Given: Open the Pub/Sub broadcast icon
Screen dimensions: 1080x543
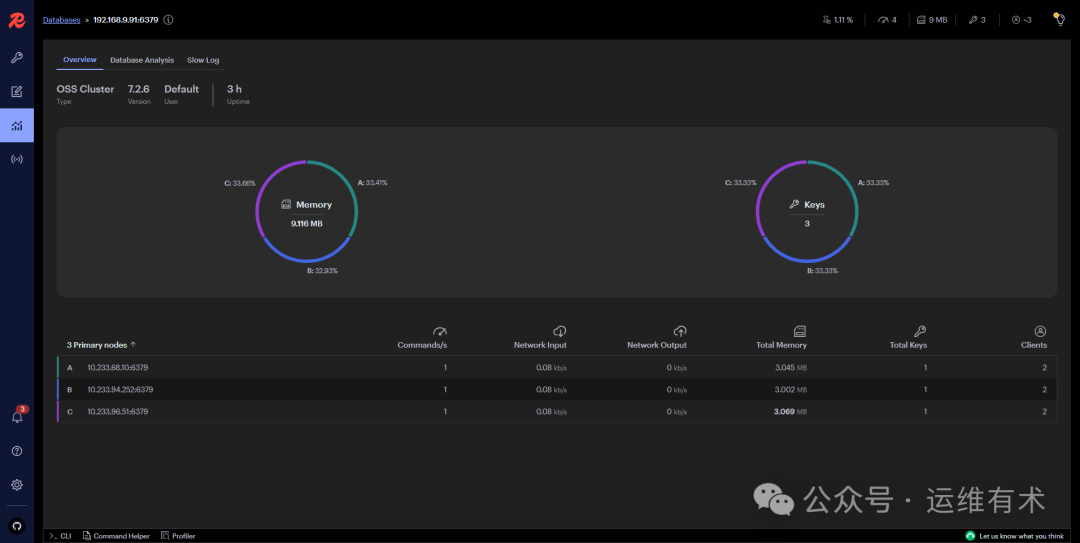Looking at the screenshot, I should (x=17, y=159).
